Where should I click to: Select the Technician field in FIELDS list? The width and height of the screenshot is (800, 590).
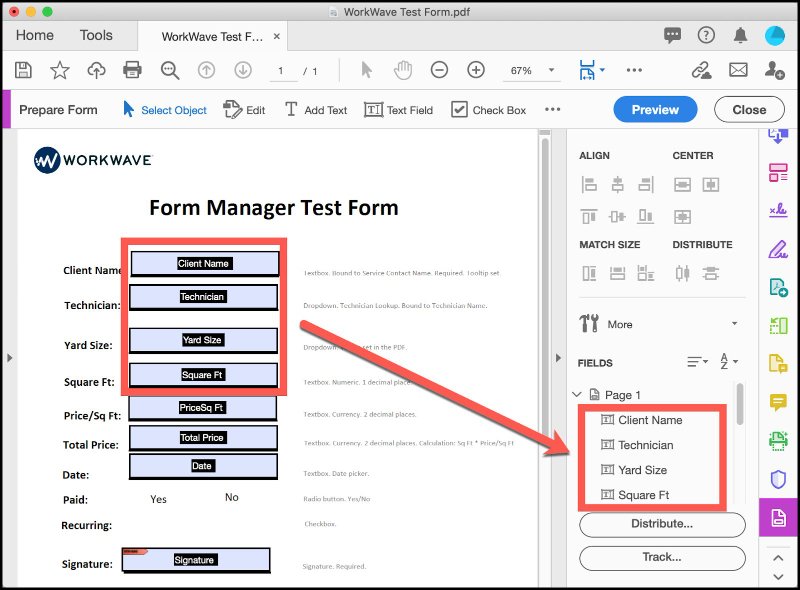point(645,445)
